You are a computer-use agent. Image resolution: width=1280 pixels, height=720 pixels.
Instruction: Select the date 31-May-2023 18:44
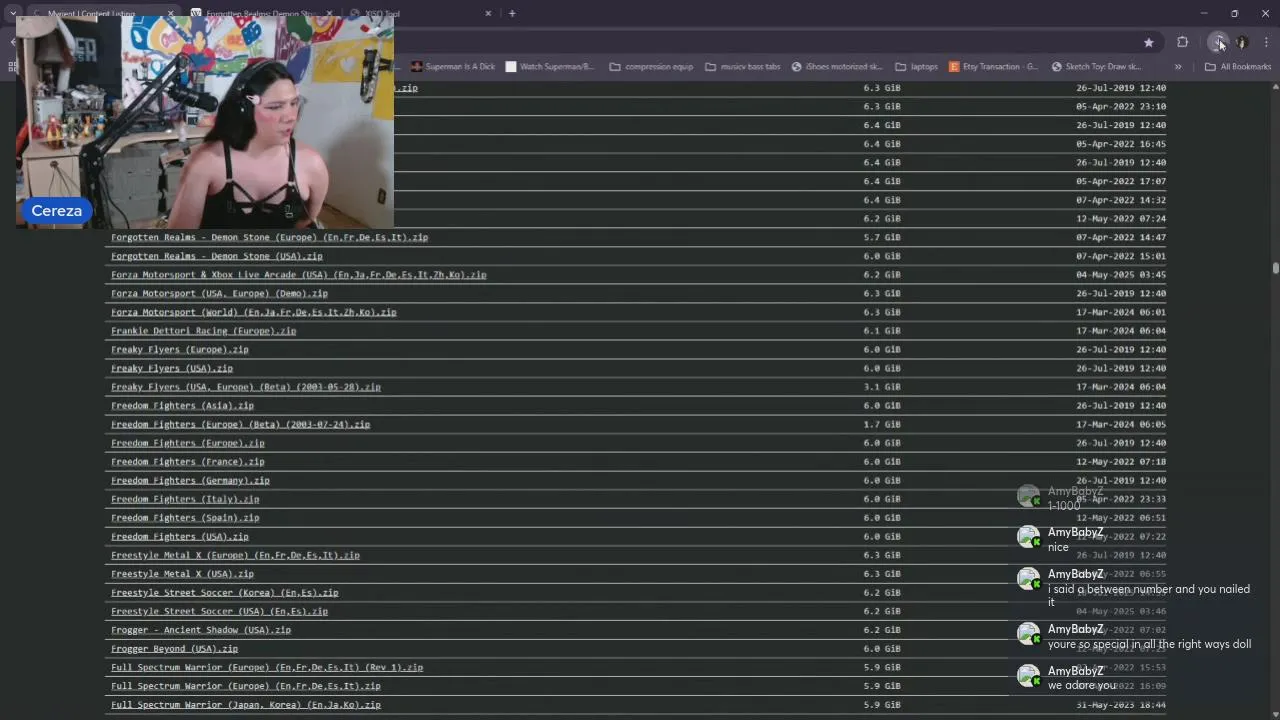(1121, 705)
